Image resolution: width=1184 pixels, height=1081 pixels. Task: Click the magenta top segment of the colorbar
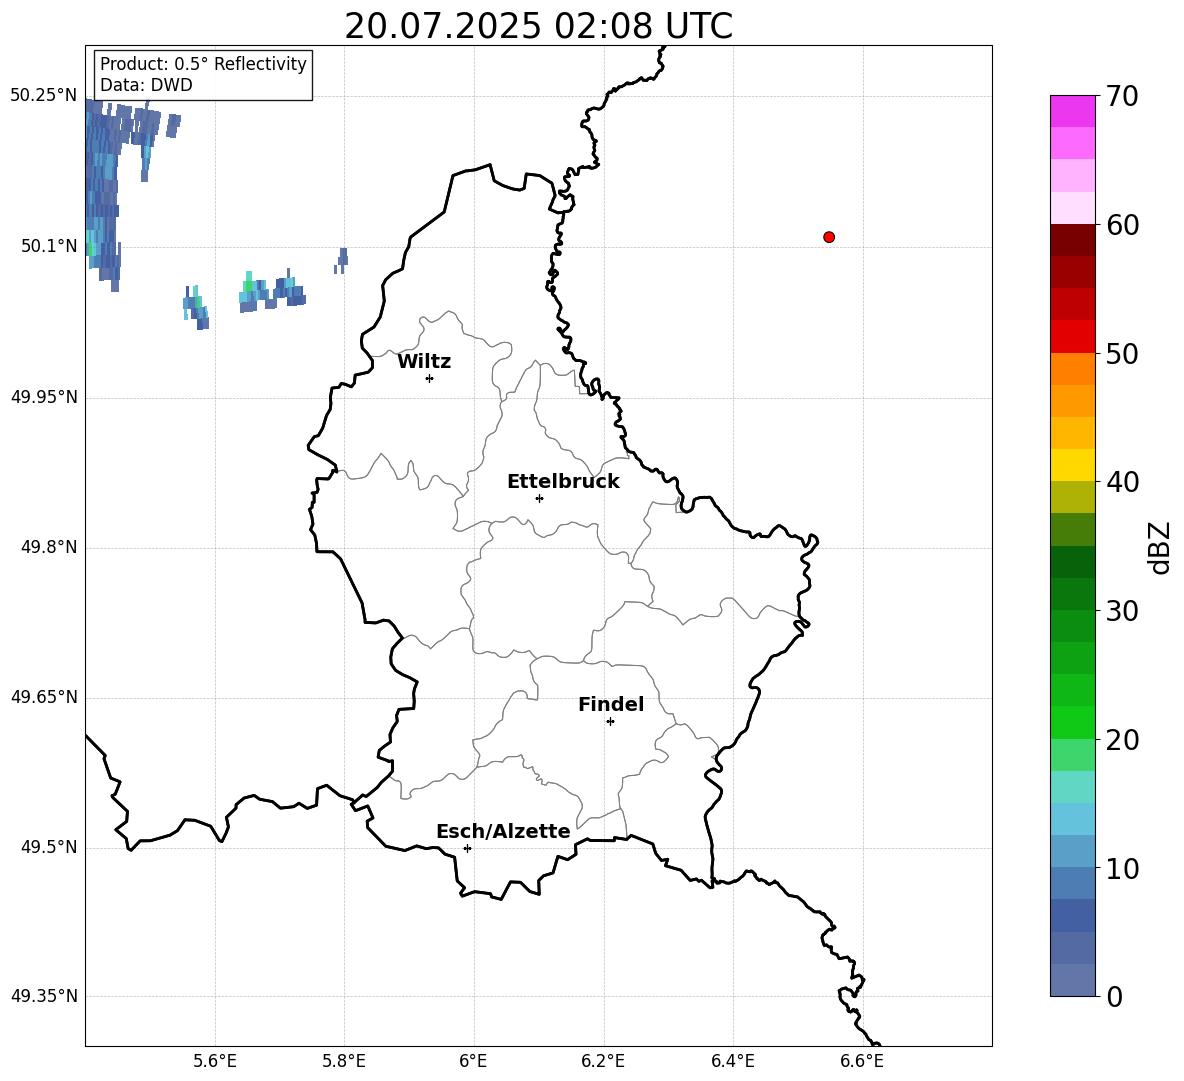tap(1073, 111)
